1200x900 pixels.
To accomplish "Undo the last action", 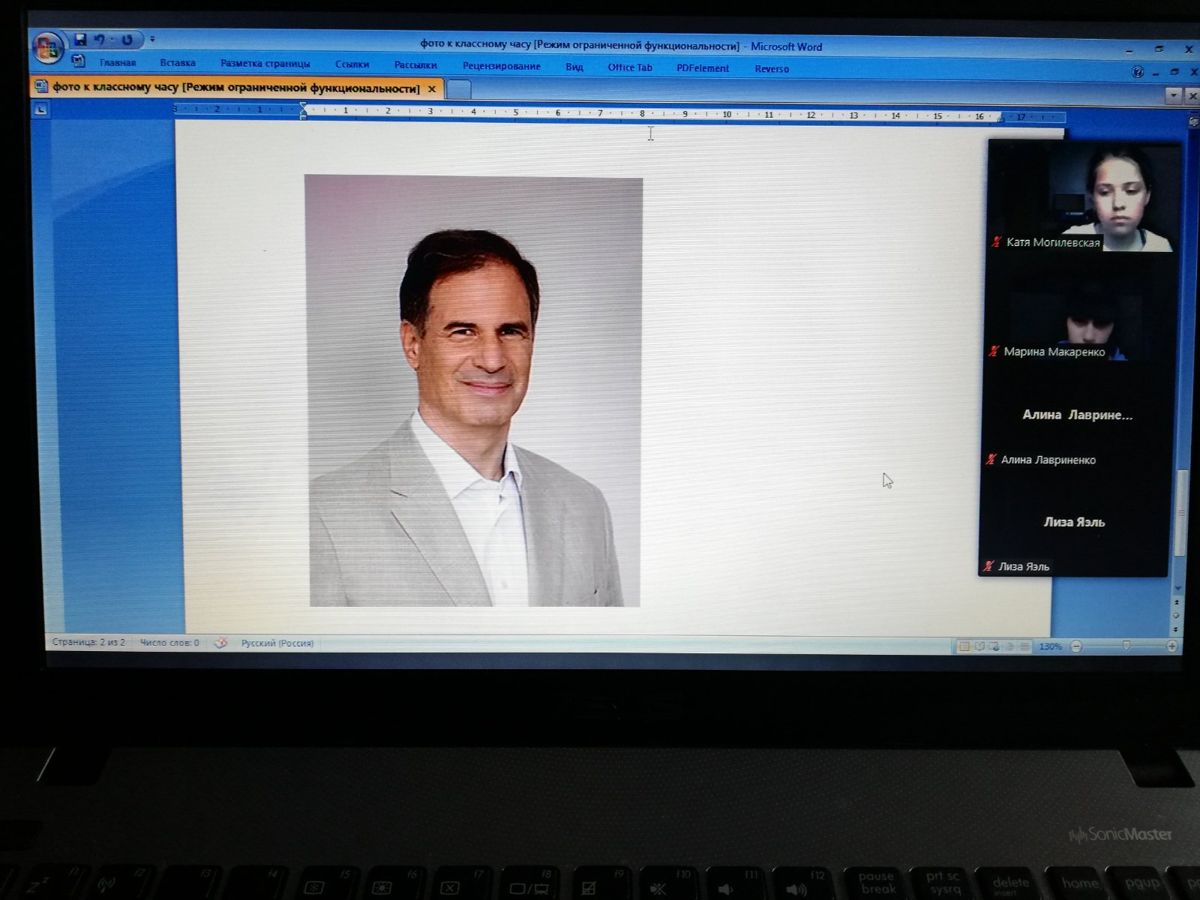I will (100, 39).
